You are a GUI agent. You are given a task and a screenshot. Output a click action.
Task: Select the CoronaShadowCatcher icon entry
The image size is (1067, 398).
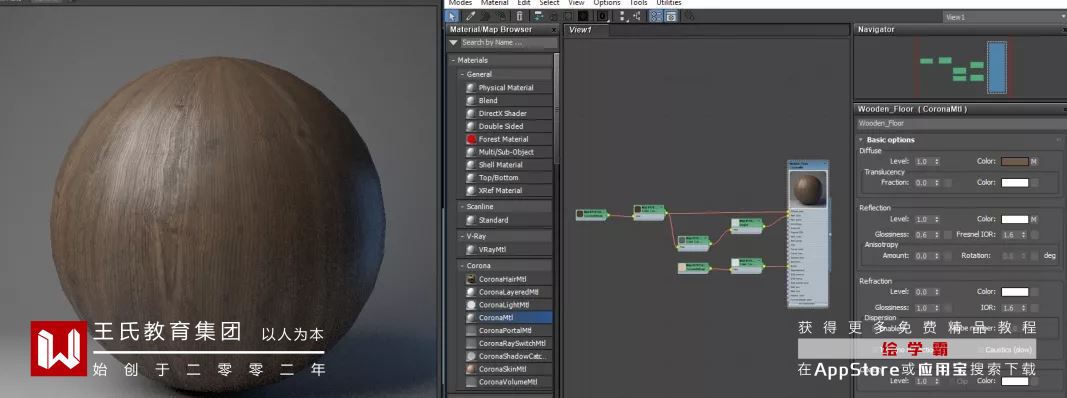(471, 356)
